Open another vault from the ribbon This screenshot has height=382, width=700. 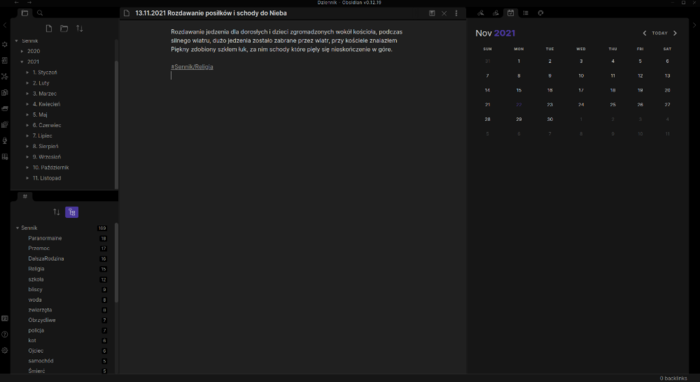(5, 318)
